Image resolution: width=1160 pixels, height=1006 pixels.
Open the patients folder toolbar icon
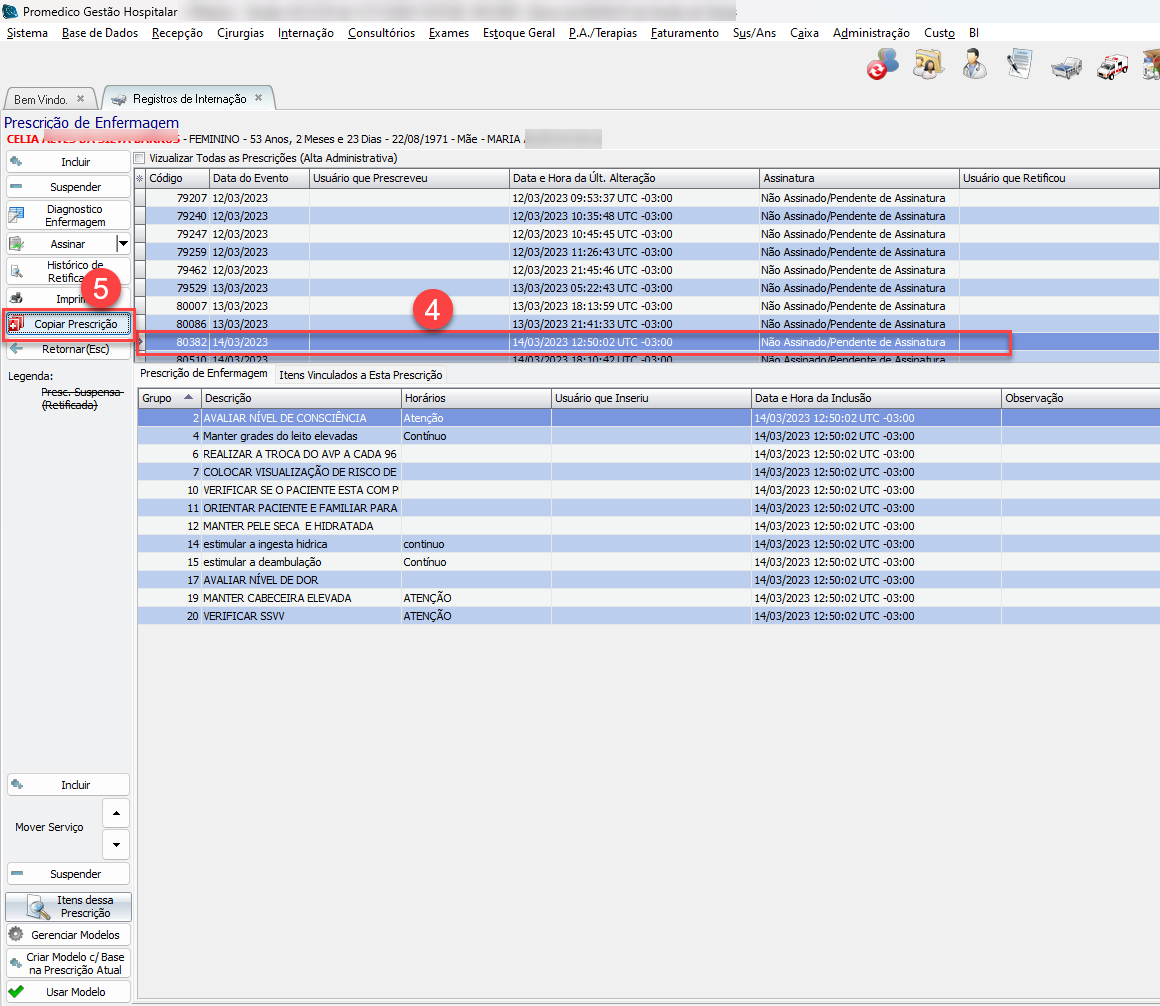point(929,65)
